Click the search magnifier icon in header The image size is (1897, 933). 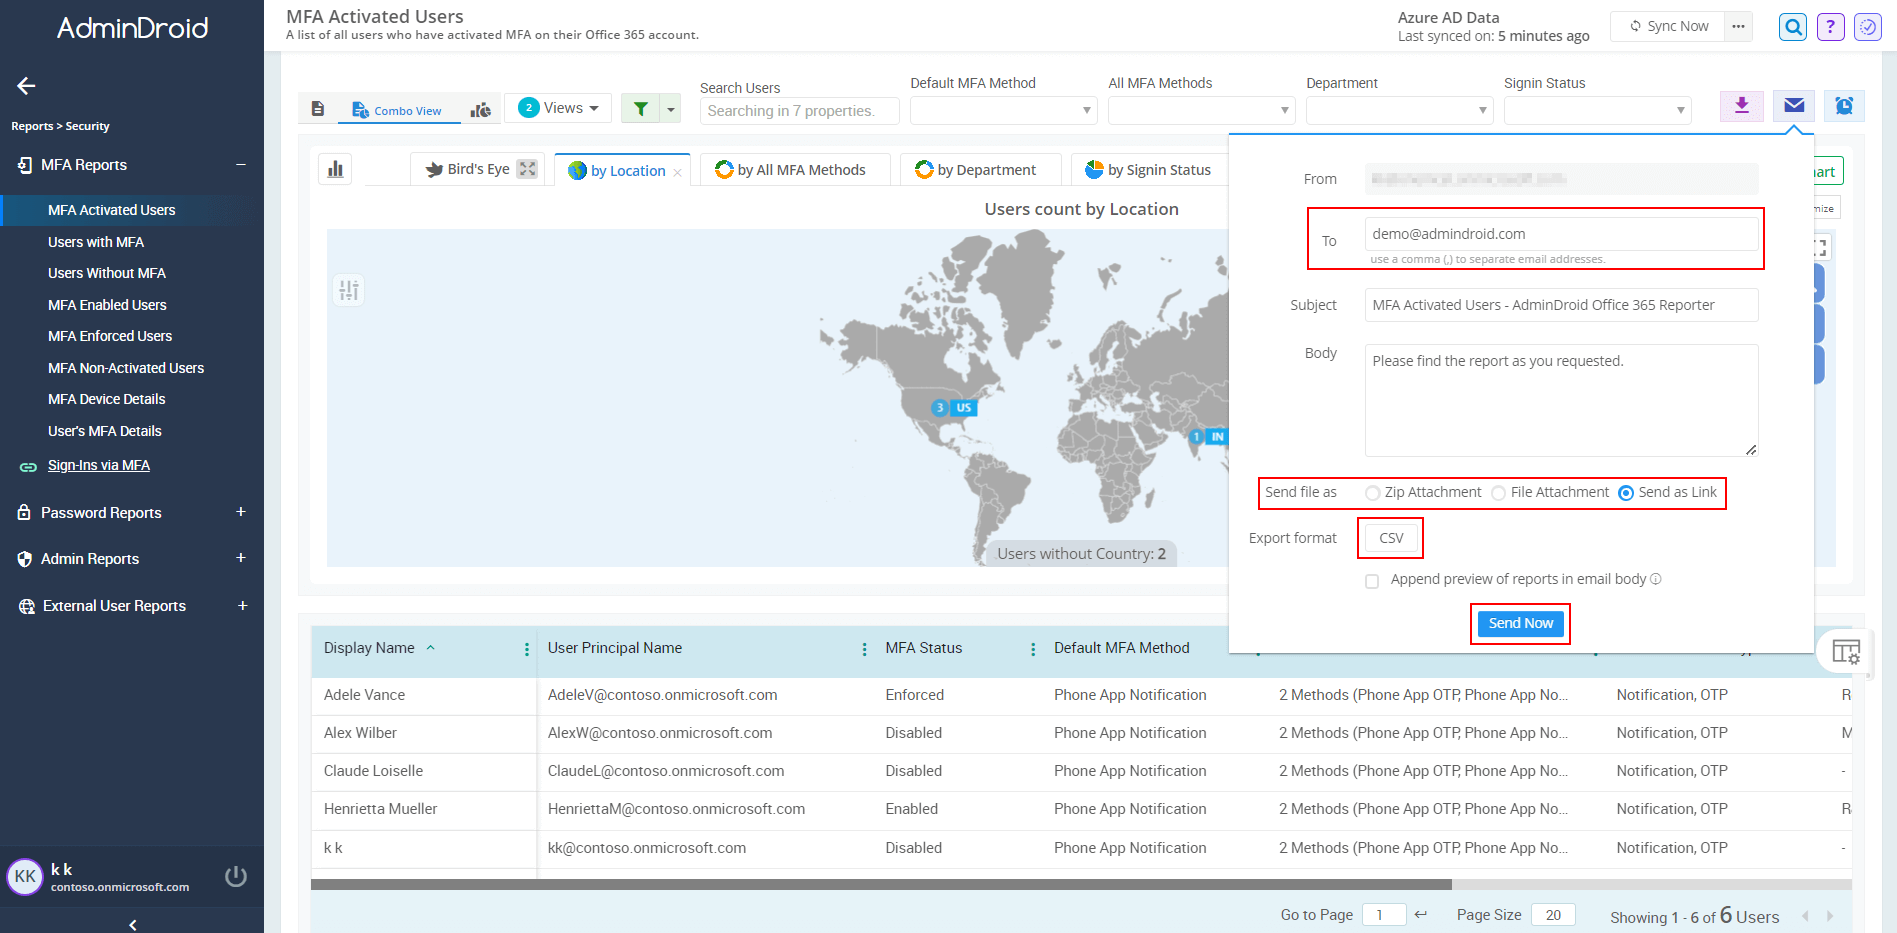coord(1793,27)
